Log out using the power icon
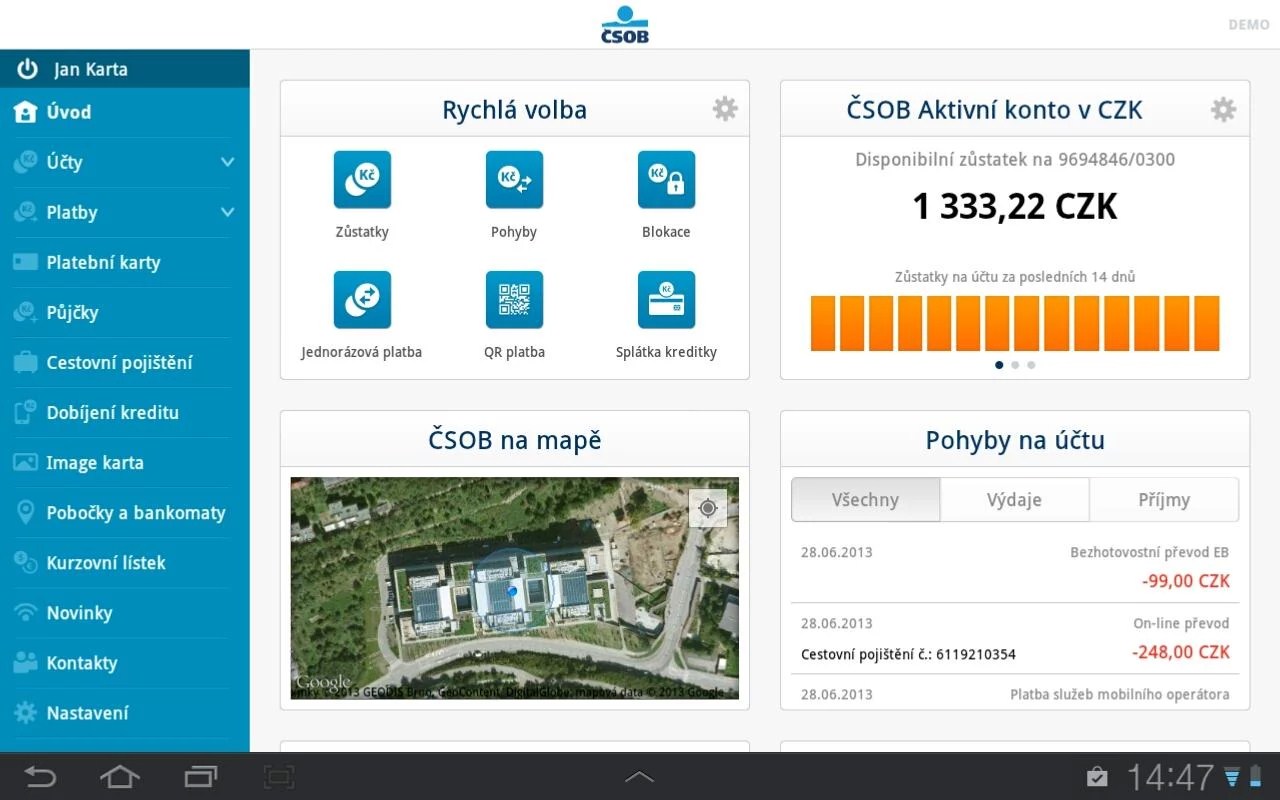This screenshot has height=800, width=1280. [x=27, y=69]
